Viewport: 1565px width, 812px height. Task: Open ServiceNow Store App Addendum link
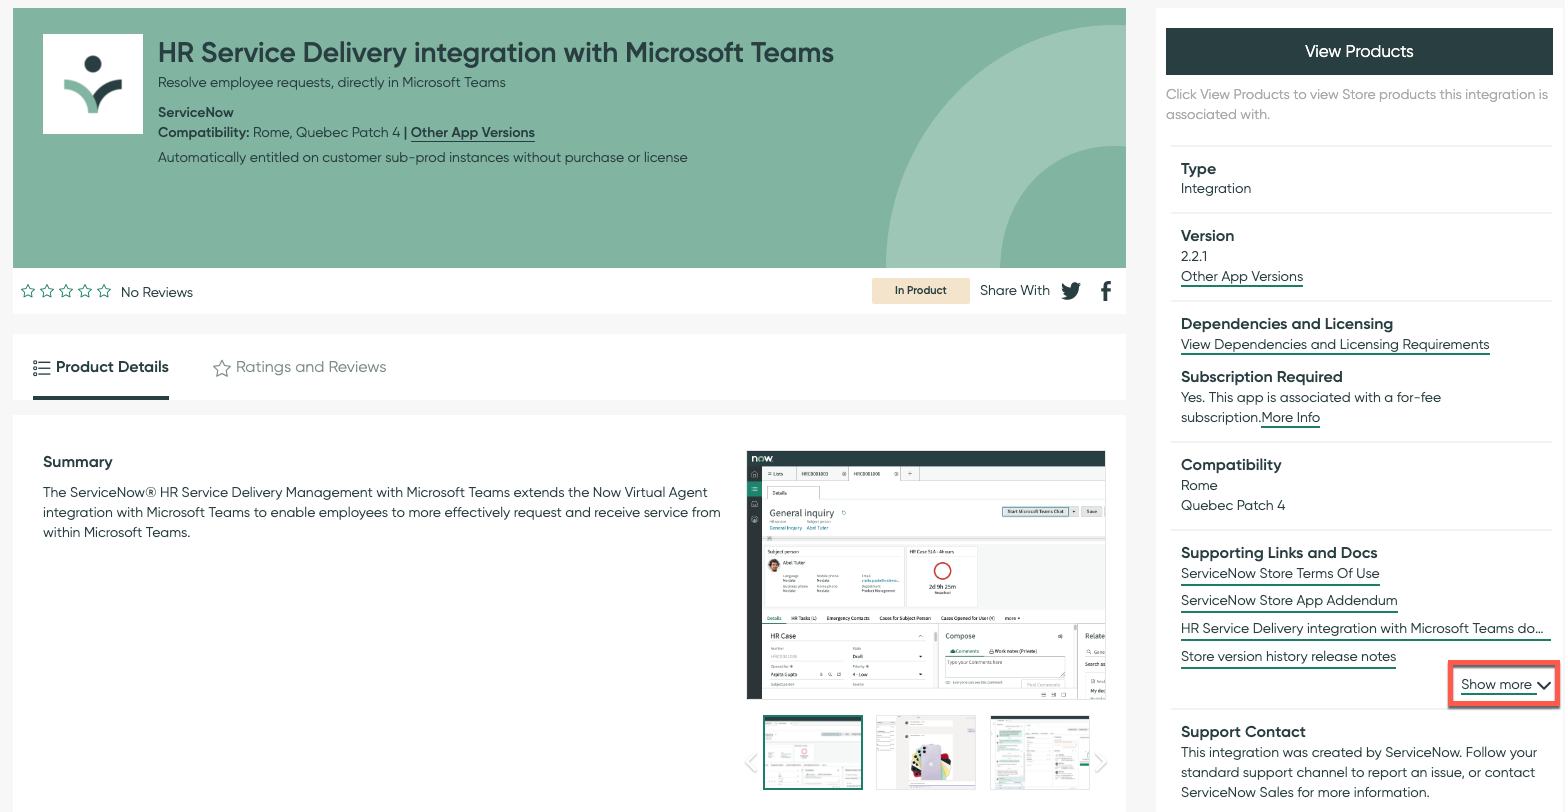tap(1289, 601)
